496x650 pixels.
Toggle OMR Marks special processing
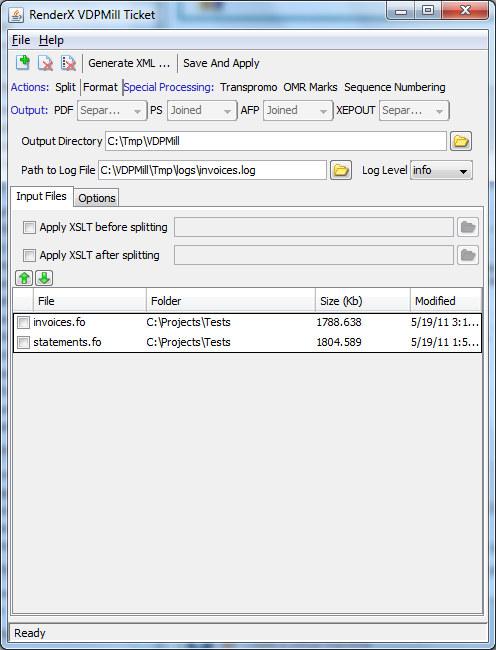[x=310, y=87]
